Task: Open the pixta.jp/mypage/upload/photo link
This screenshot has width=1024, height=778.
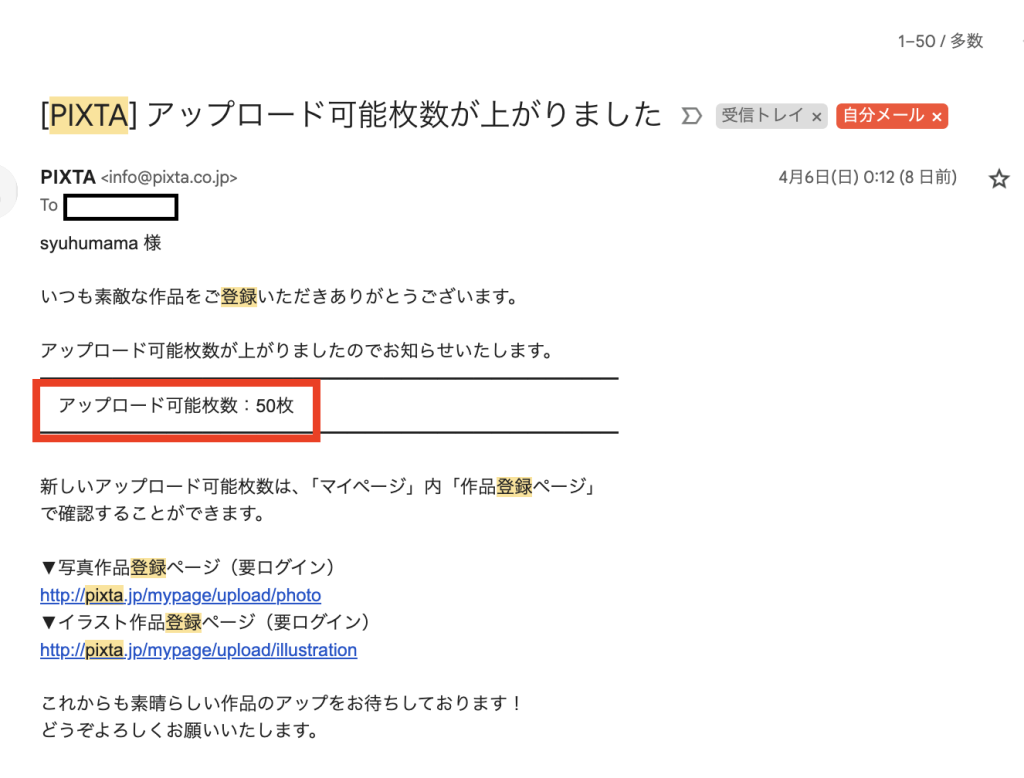Action: click(180, 596)
